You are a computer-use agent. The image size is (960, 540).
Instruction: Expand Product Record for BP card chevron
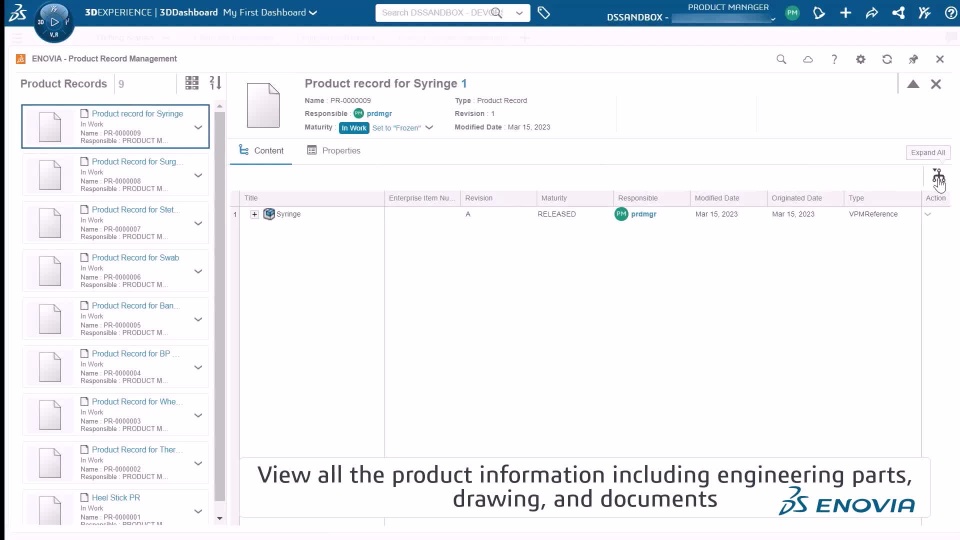click(x=198, y=367)
